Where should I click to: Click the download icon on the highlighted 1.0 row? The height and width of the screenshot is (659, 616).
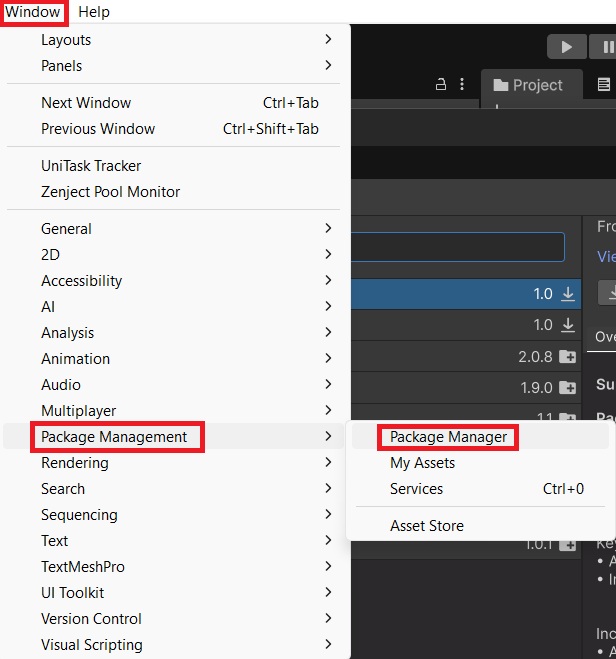point(568,294)
